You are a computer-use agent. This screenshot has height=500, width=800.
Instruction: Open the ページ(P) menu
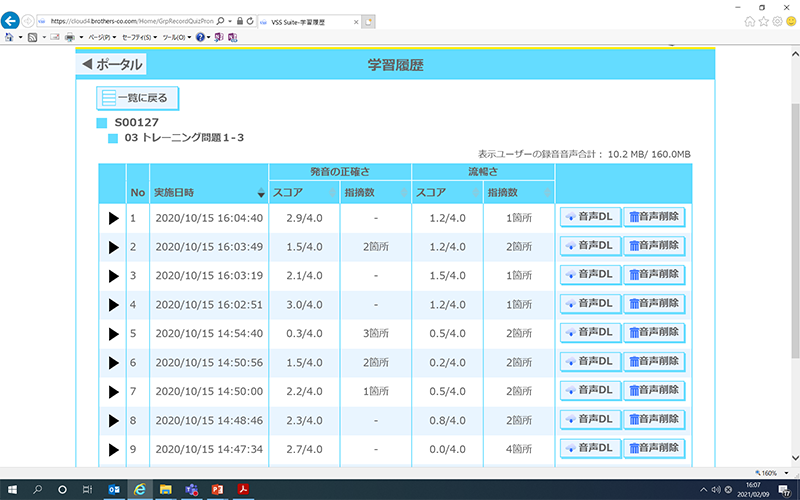click(x=100, y=37)
